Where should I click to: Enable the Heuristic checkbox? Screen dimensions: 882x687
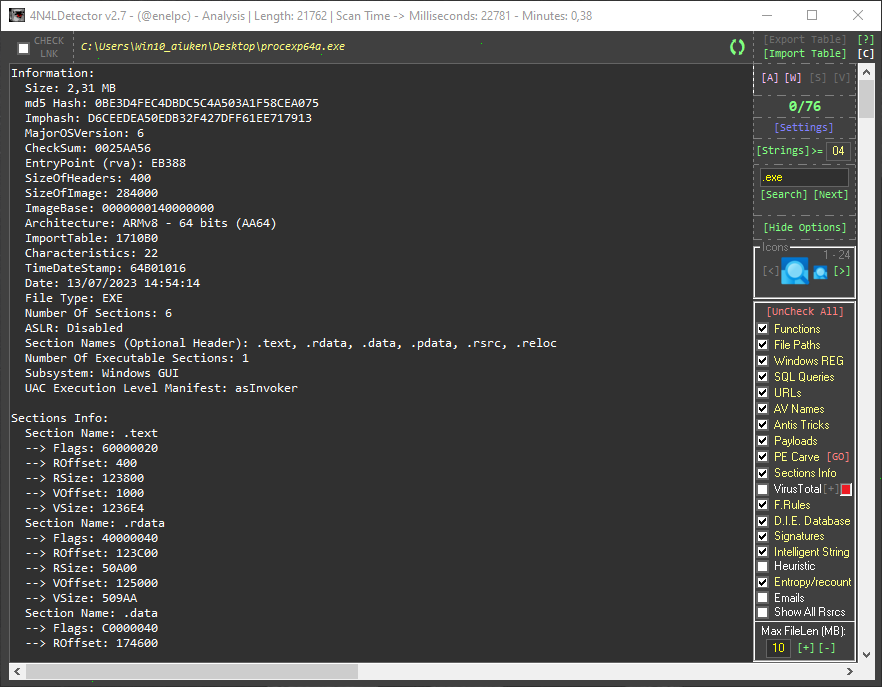pyautogui.click(x=763, y=566)
